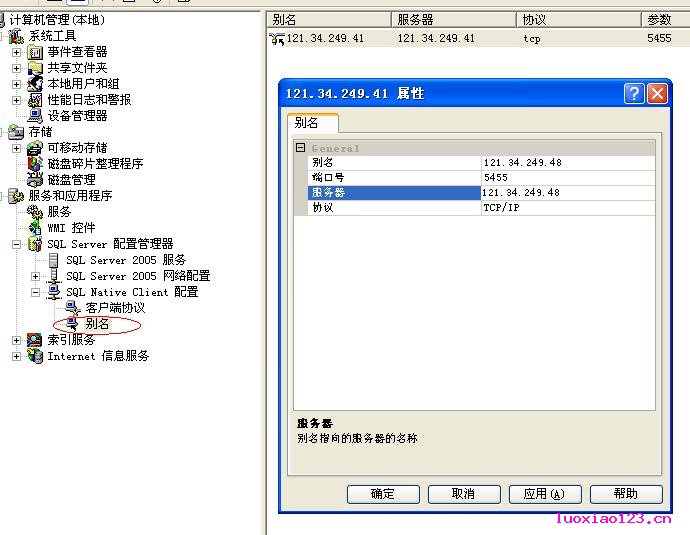Click the OK (确定) button
Image resolution: width=690 pixels, height=535 pixels.
pyautogui.click(x=383, y=494)
